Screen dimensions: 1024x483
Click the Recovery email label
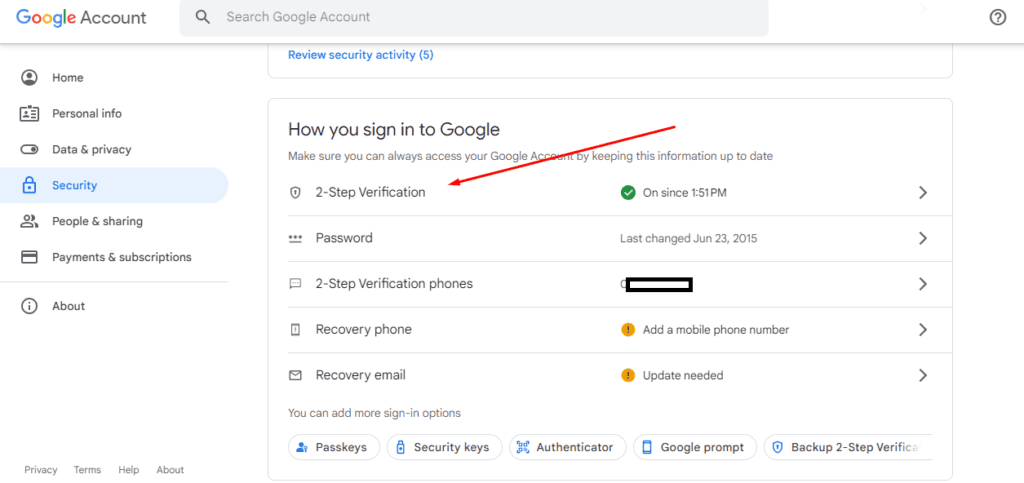360,375
